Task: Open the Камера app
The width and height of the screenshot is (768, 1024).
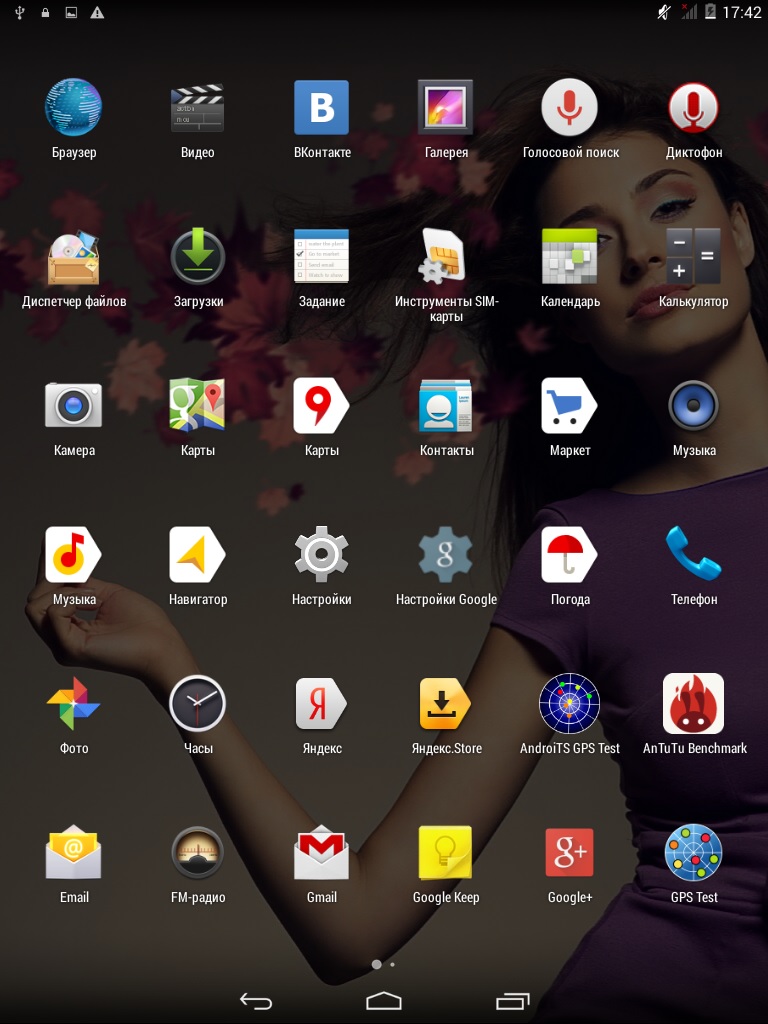Action: (73, 405)
